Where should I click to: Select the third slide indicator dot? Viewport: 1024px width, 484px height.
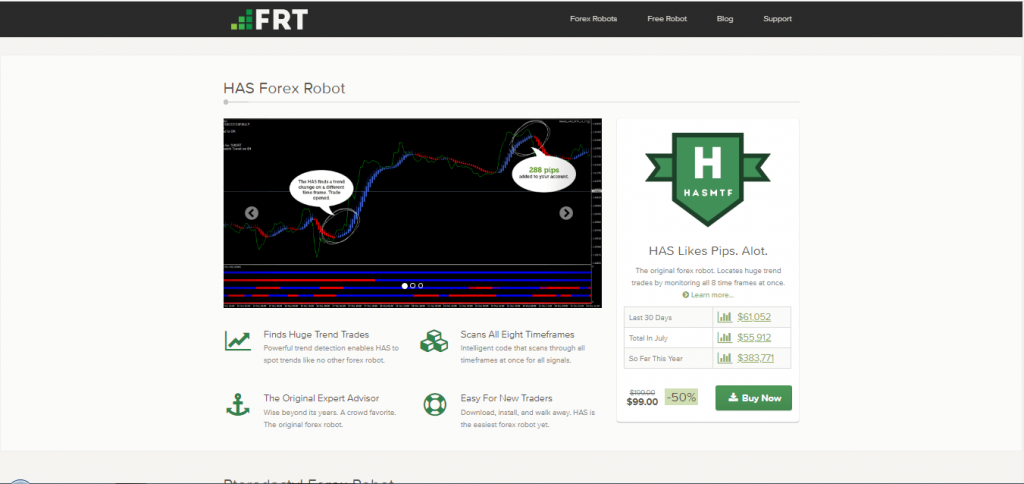[421, 286]
